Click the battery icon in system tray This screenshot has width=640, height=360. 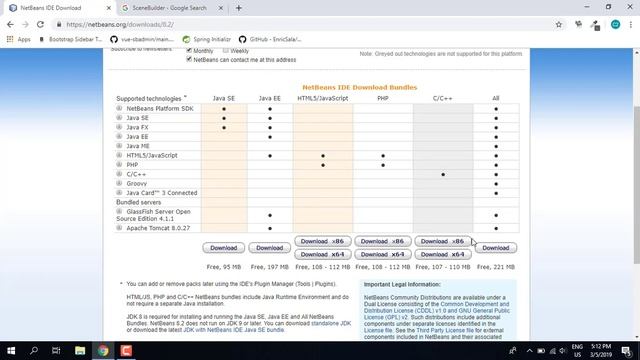point(541,351)
